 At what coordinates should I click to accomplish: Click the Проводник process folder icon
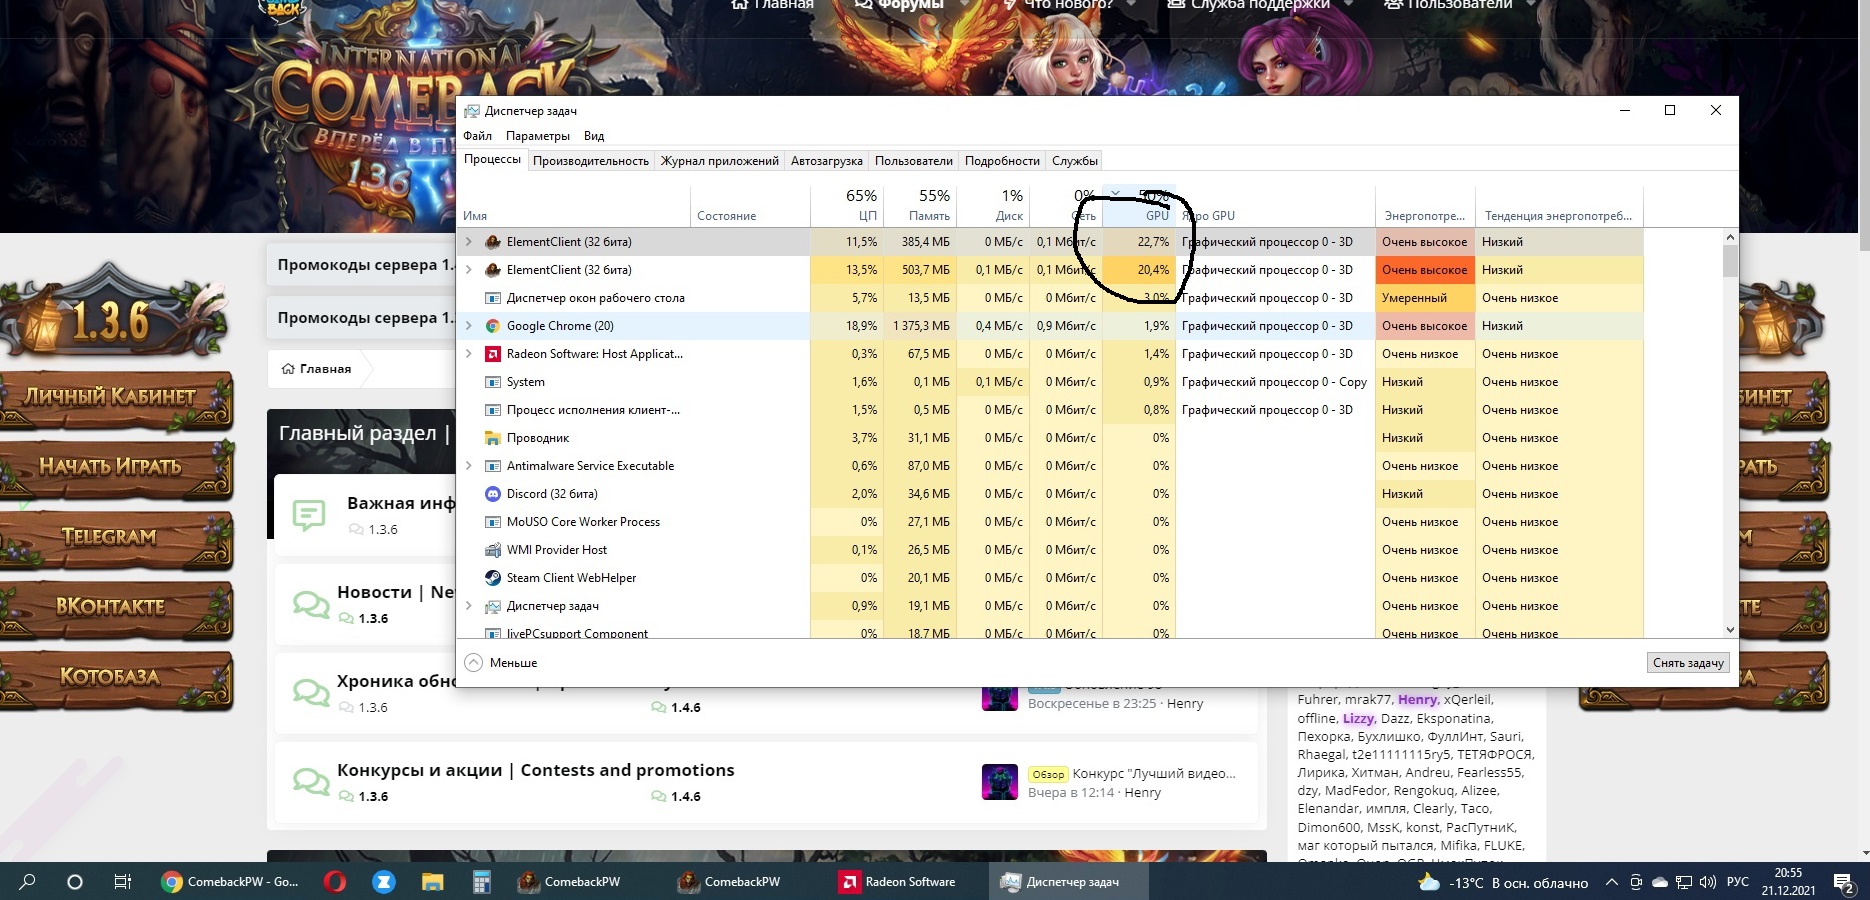[492, 438]
